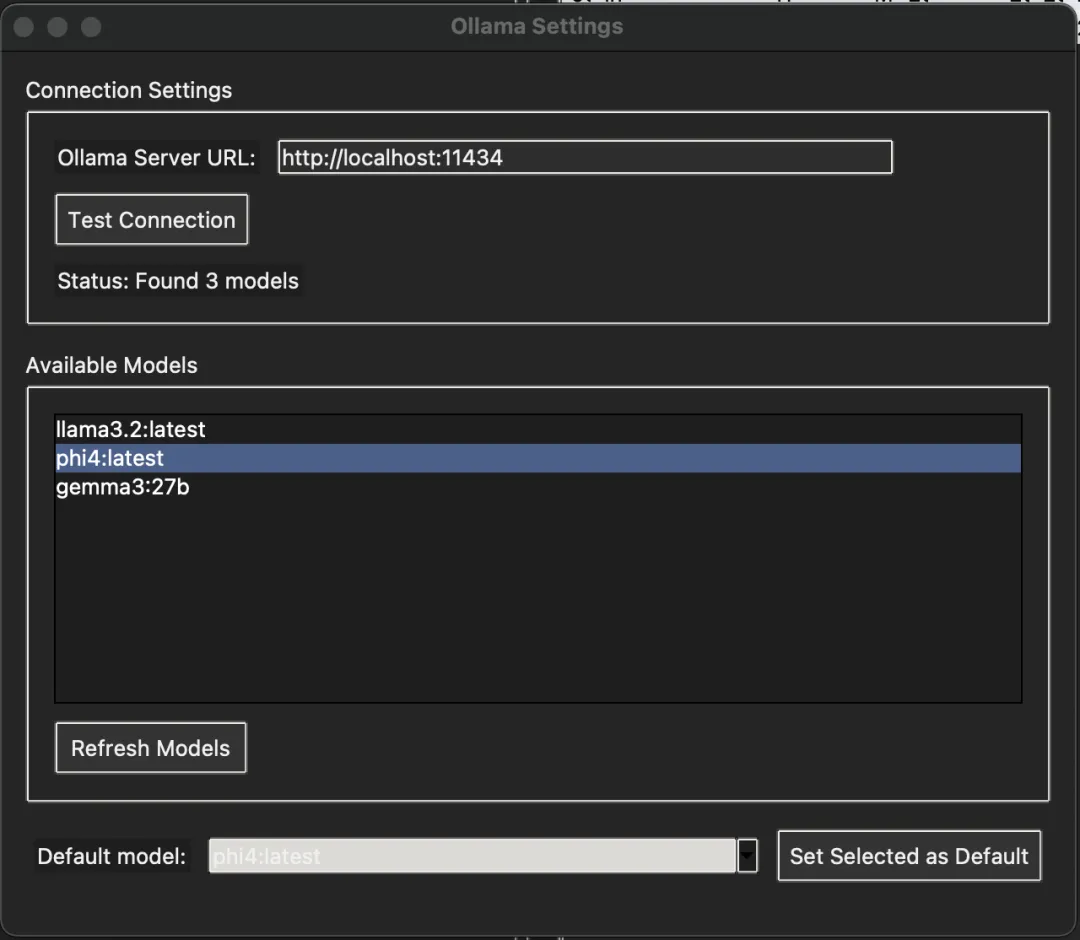Click the window zoom button

click(x=91, y=27)
